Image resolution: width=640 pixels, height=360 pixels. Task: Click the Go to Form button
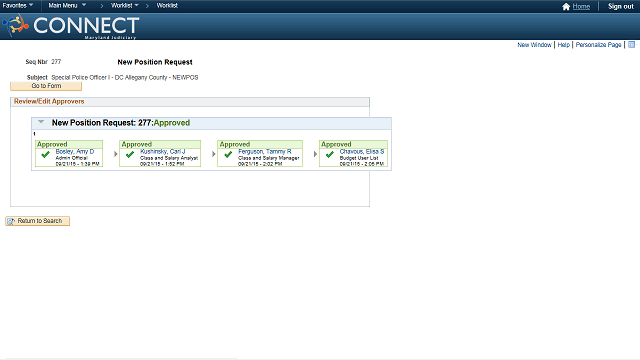(x=46, y=86)
